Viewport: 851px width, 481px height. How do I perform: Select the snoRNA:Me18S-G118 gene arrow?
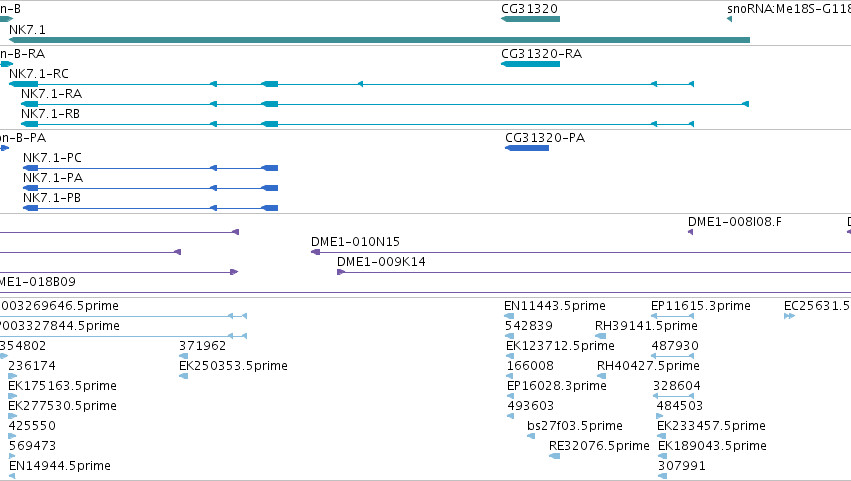(729, 19)
